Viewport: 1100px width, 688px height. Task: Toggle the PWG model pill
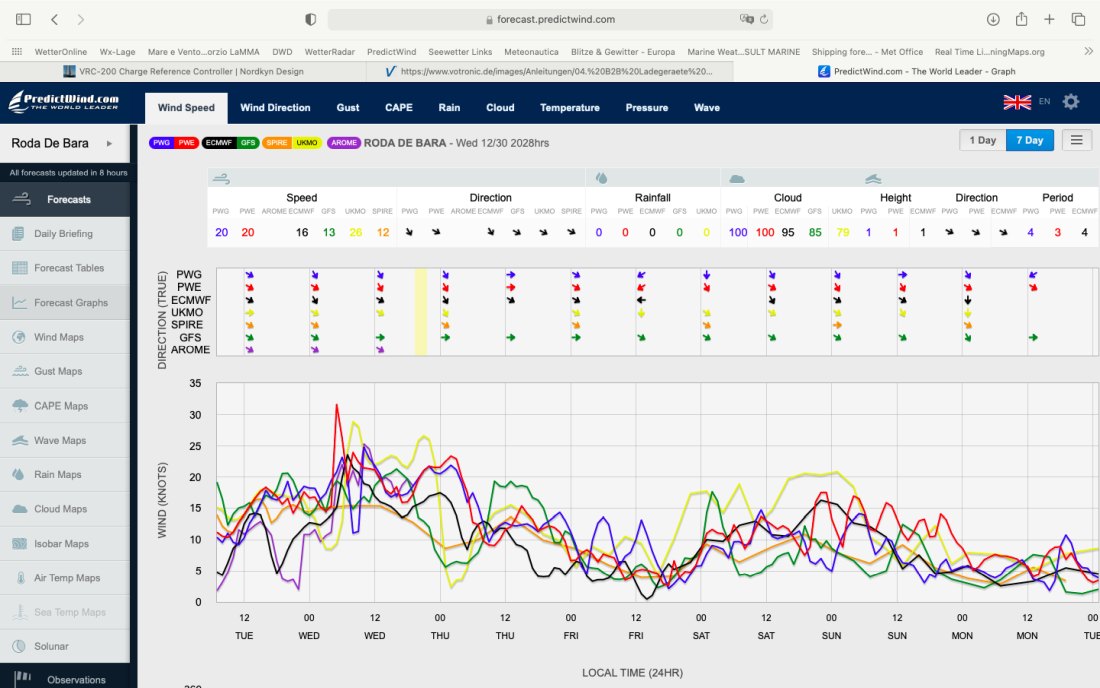[160, 143]
